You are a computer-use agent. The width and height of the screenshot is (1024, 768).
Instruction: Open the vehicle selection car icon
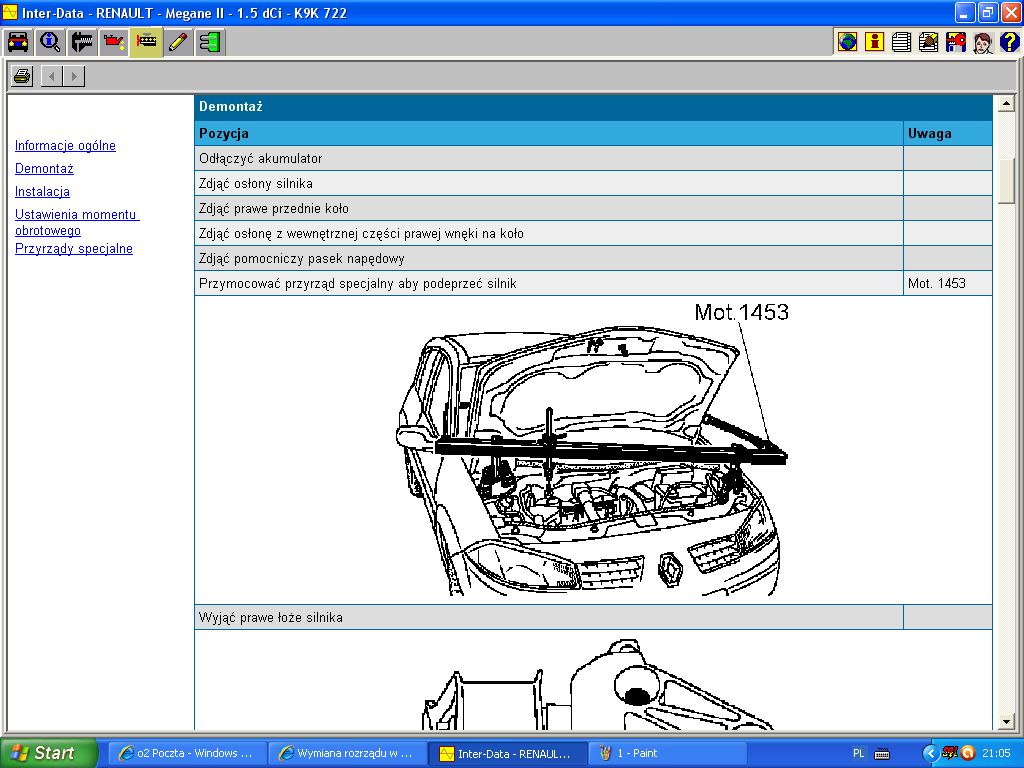18,42
